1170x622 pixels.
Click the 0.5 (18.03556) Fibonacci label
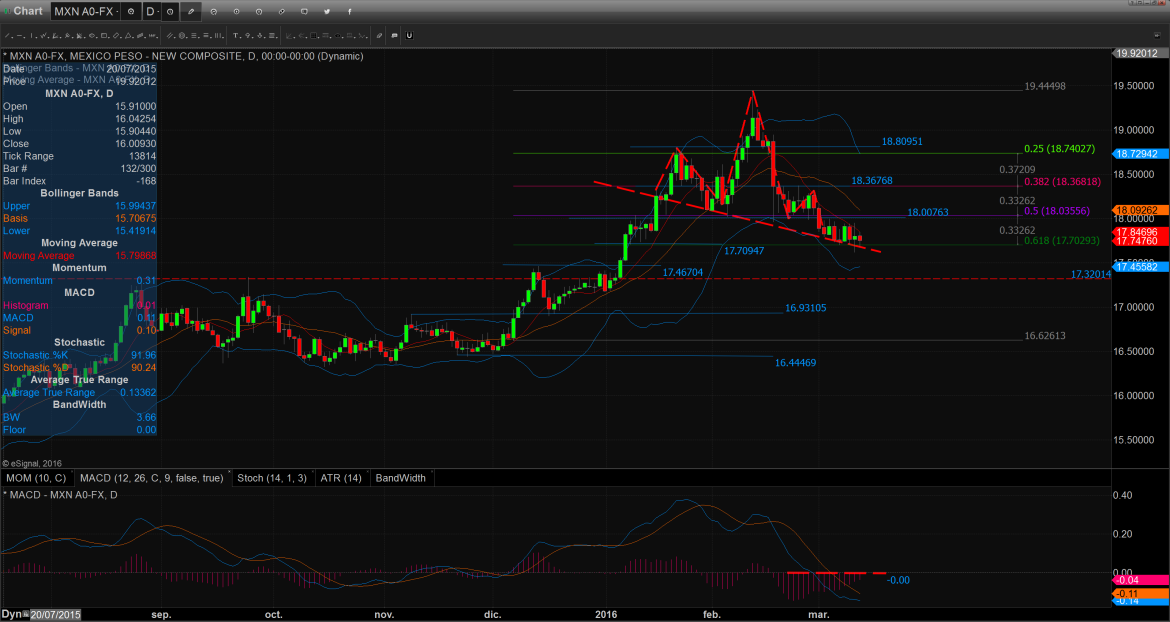(1057, 211)
